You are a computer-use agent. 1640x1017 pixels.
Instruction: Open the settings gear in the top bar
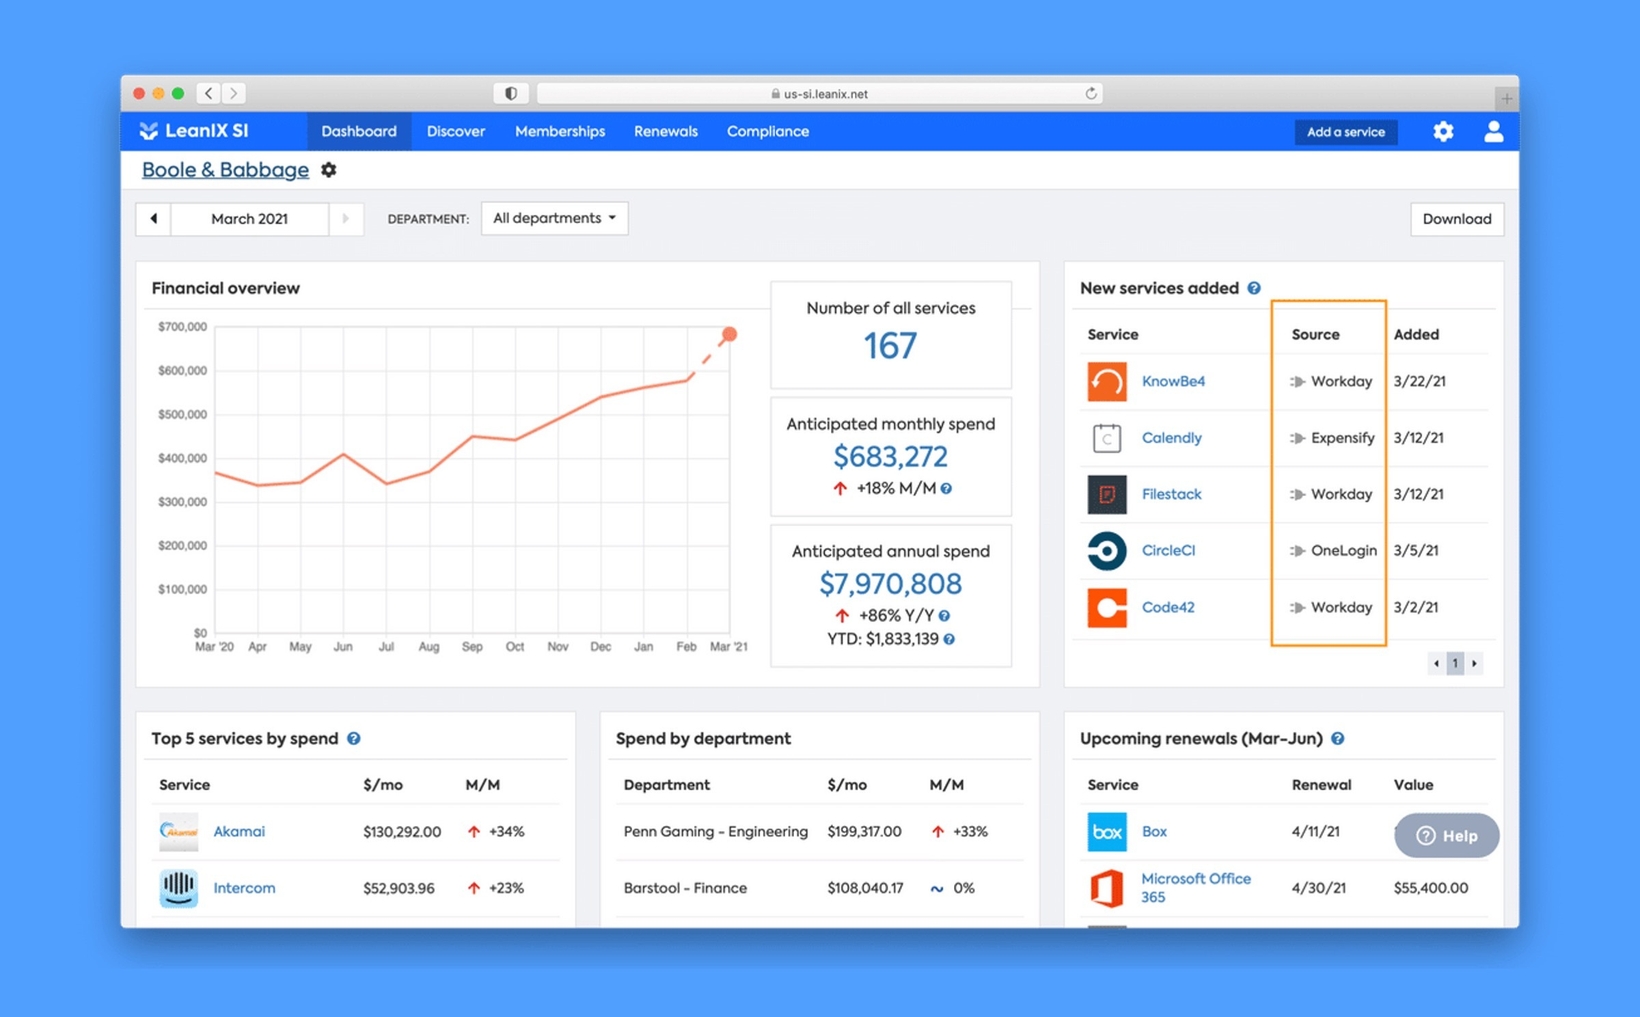pos(1442,131)
